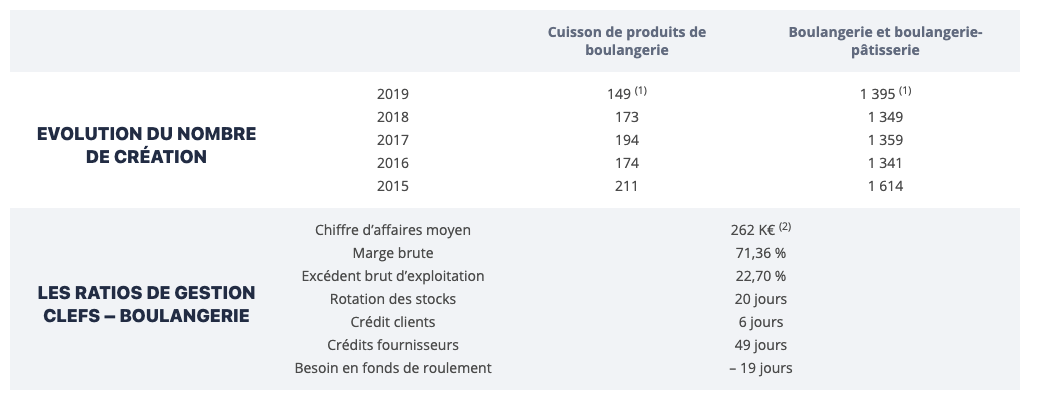1037x399 pixels.
Task: Click the 211 value for 2015
Action: [x=626, y=186]
